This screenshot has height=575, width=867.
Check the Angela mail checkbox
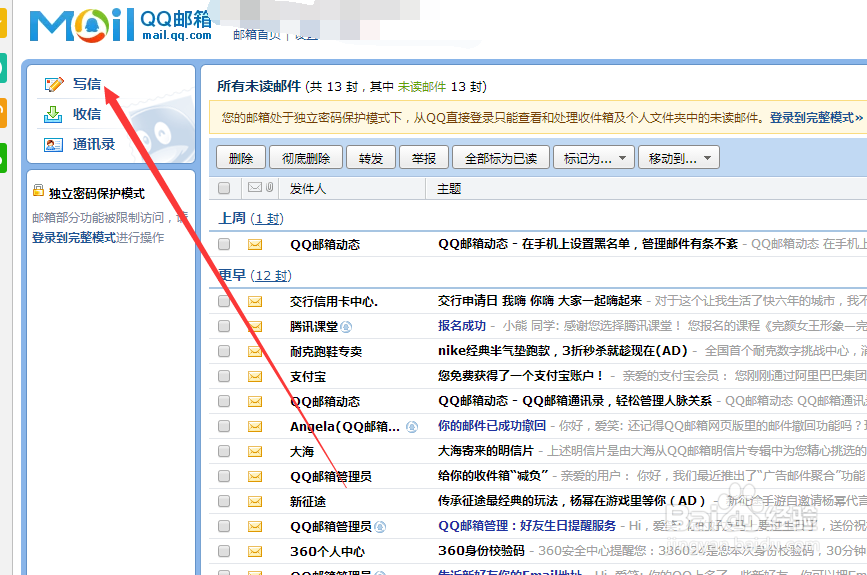(x=224, y=426)
